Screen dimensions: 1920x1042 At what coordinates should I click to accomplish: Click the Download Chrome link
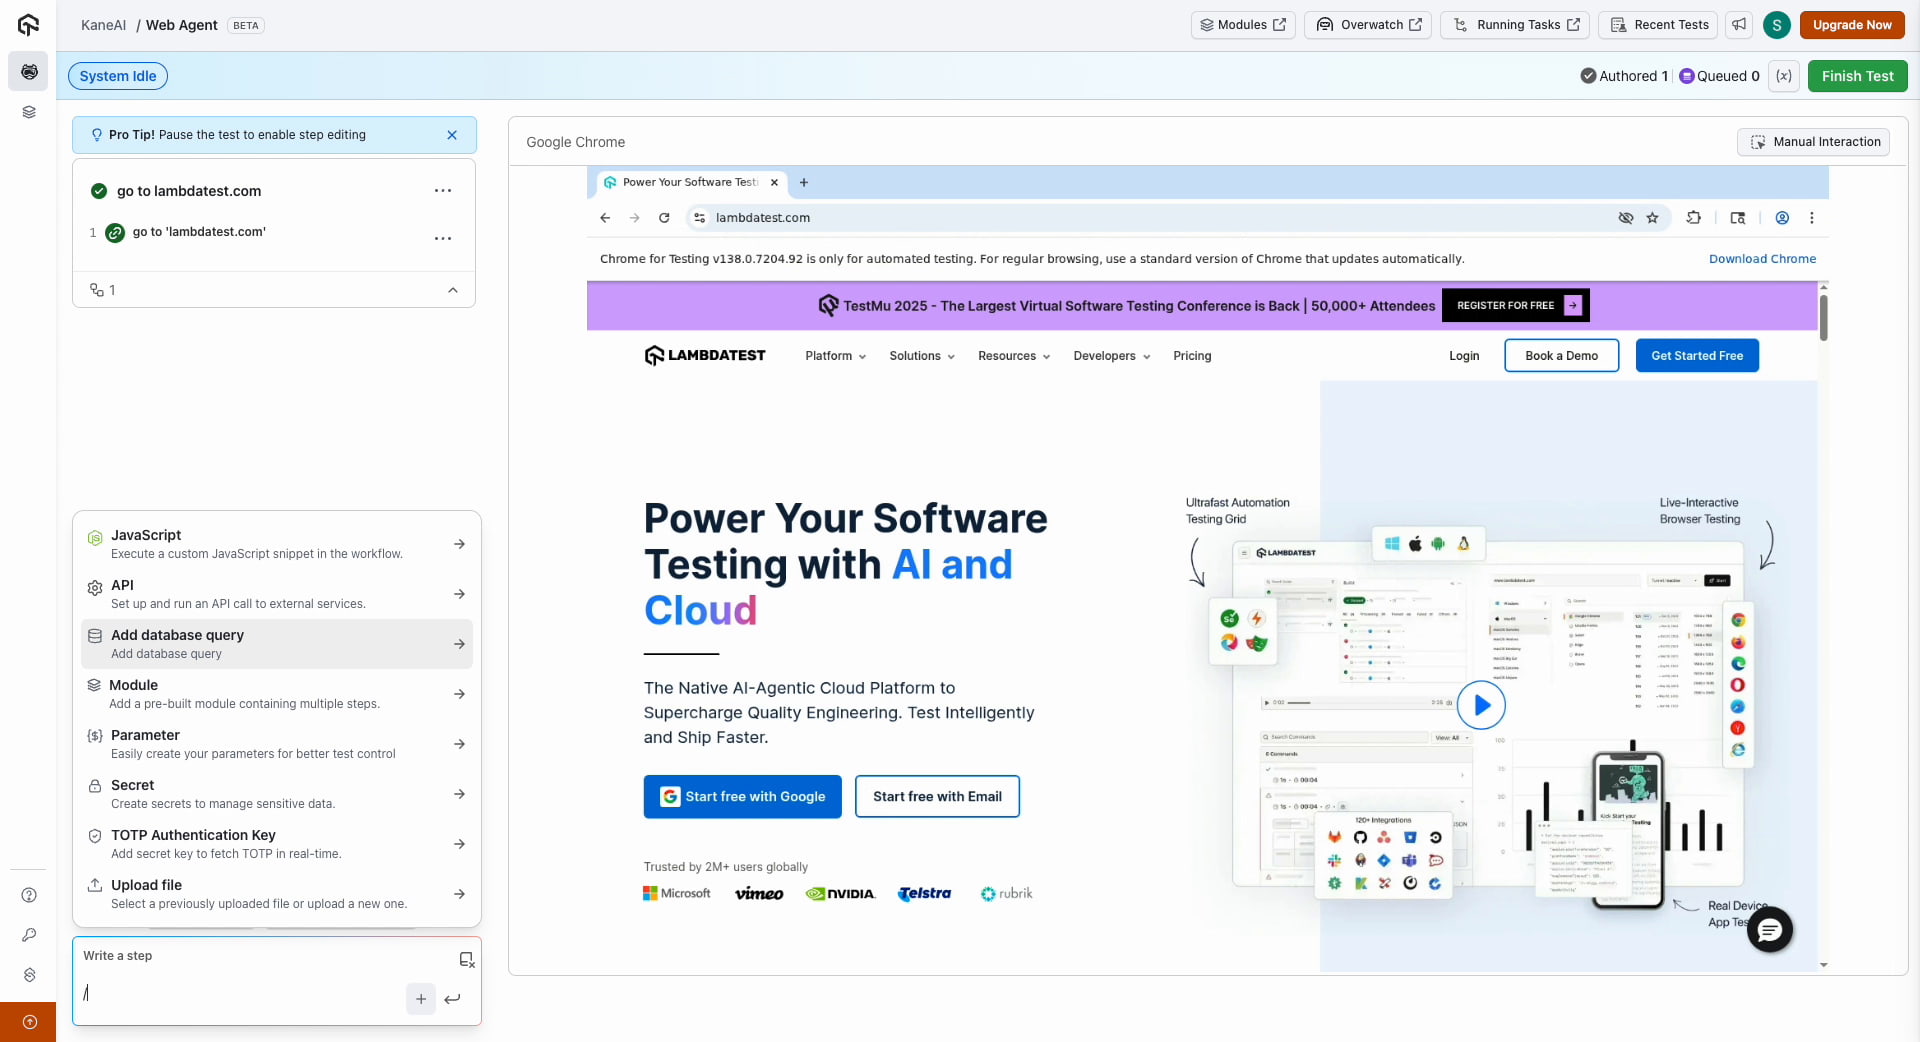tap(1762, 259)
